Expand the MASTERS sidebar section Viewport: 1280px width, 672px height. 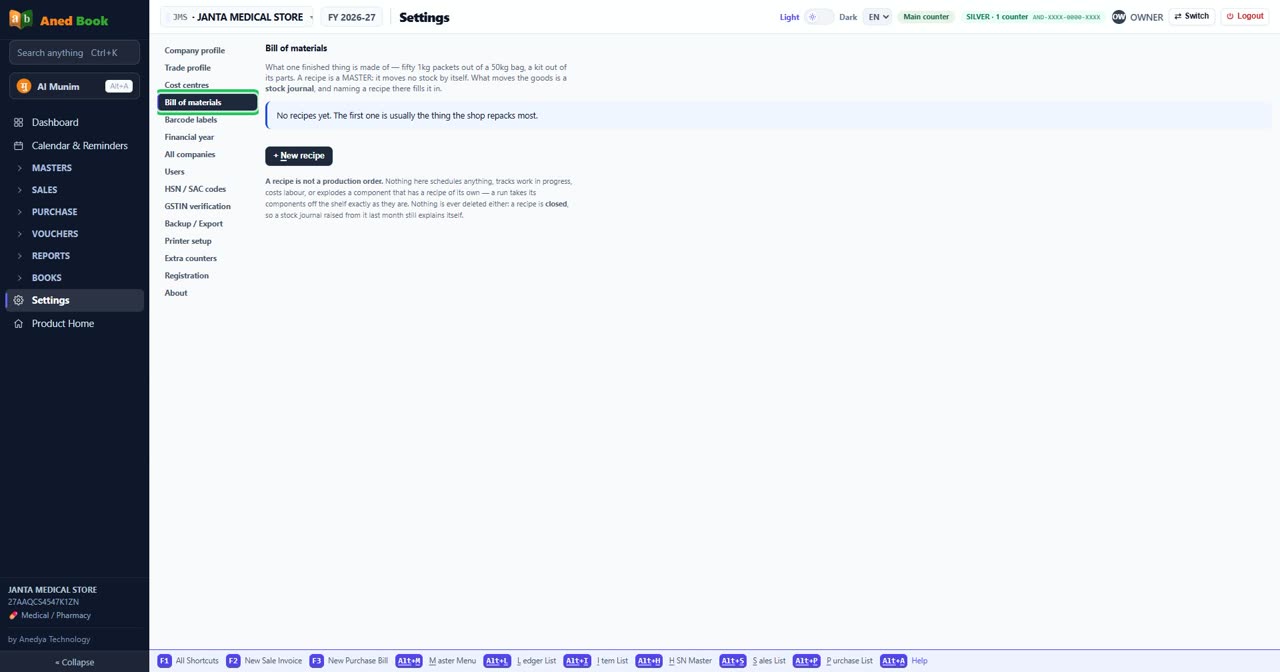click(75, 168)
